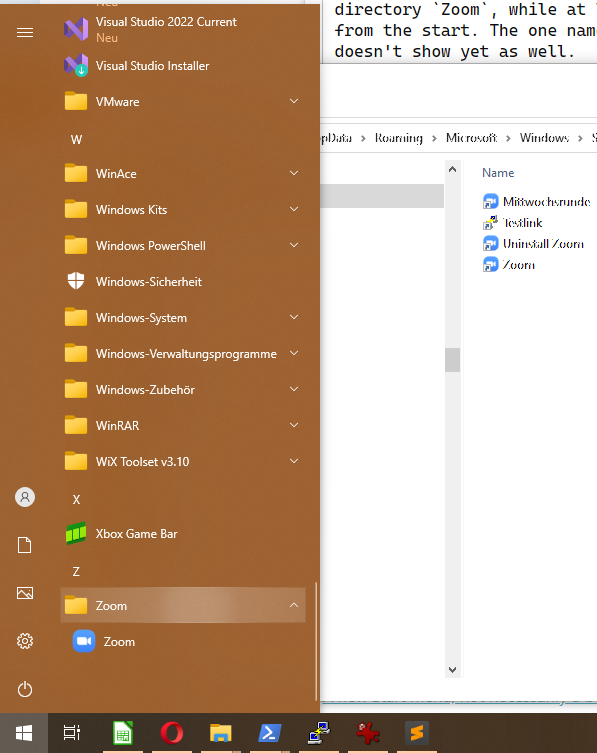Collapse the Zoom folder chevron

pos(294,606)
